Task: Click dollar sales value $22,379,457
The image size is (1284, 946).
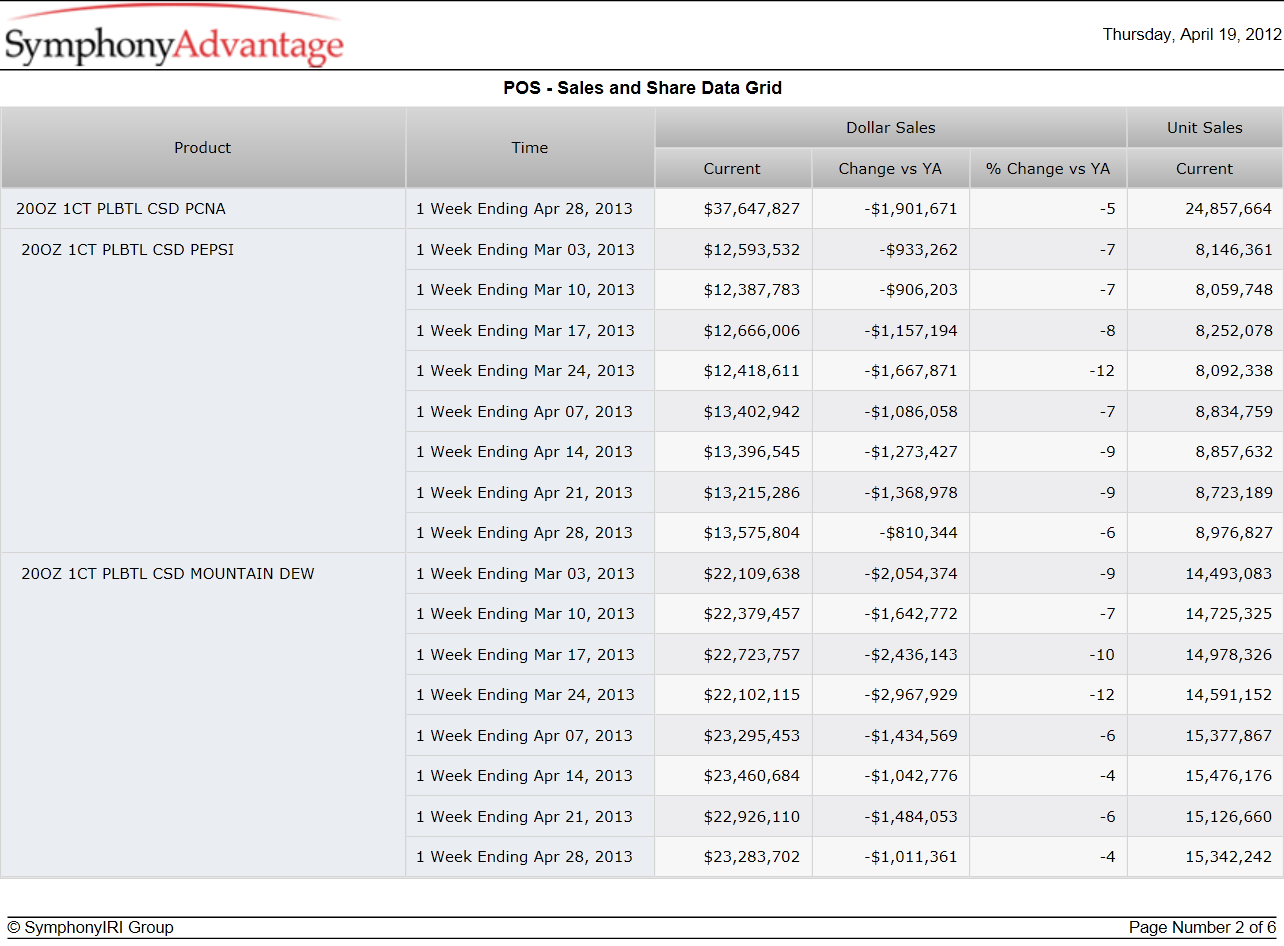Action: coord(751,614)
